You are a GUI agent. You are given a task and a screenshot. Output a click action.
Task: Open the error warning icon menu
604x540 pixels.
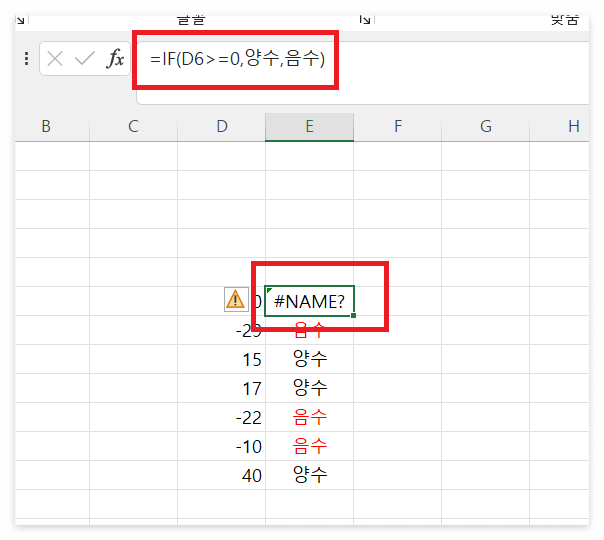236,300
